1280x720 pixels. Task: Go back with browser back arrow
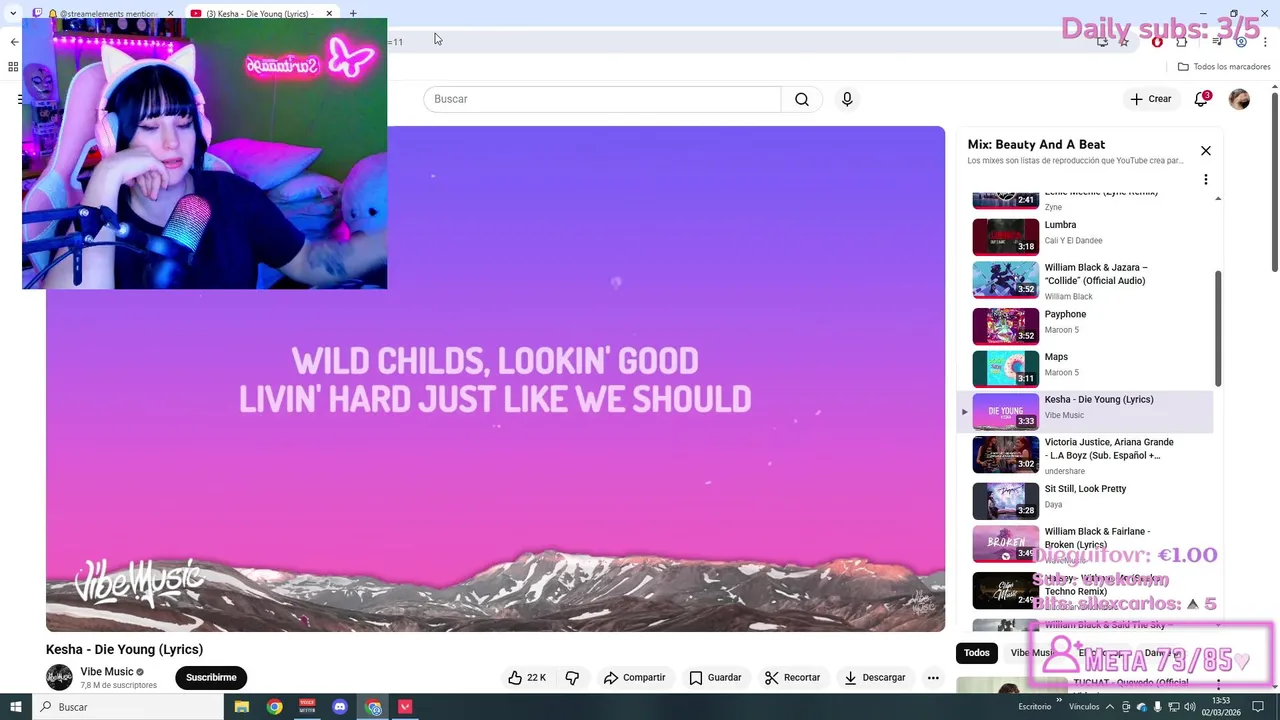(14, 42)
